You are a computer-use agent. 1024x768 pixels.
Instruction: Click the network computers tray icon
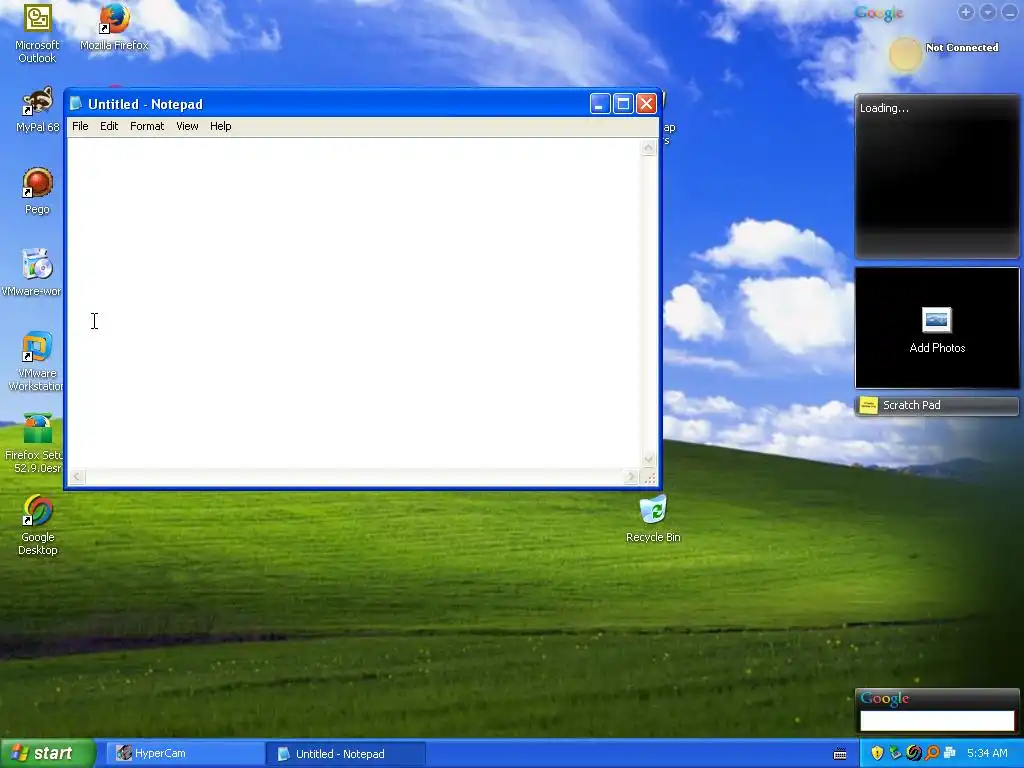tap(950, 754)
